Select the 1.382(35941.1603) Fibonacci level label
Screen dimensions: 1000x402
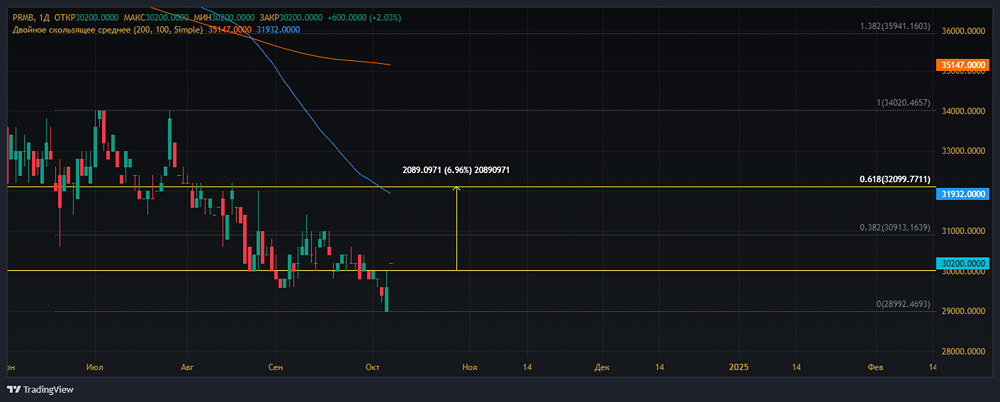point(895,26)
